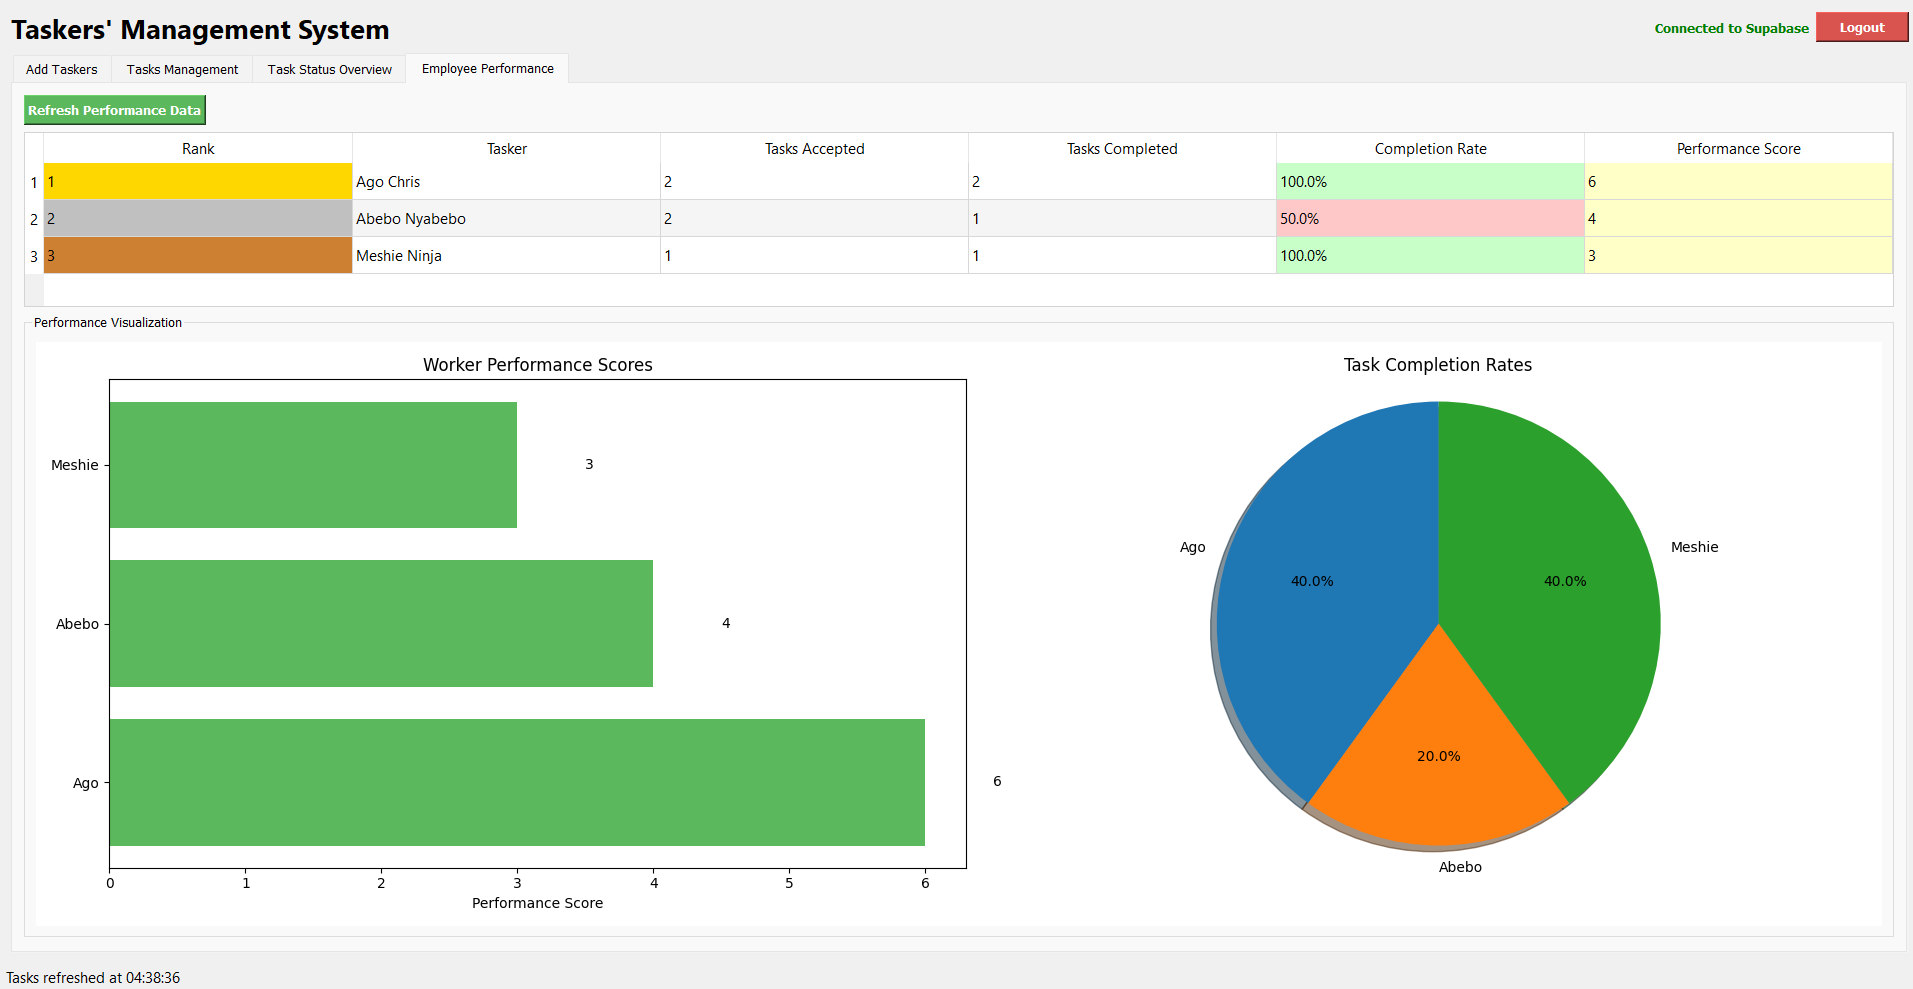Viewport: 1913px width, 989px height.
Task: Click the Taskers' Management System heading
Action: coord(200,30)
